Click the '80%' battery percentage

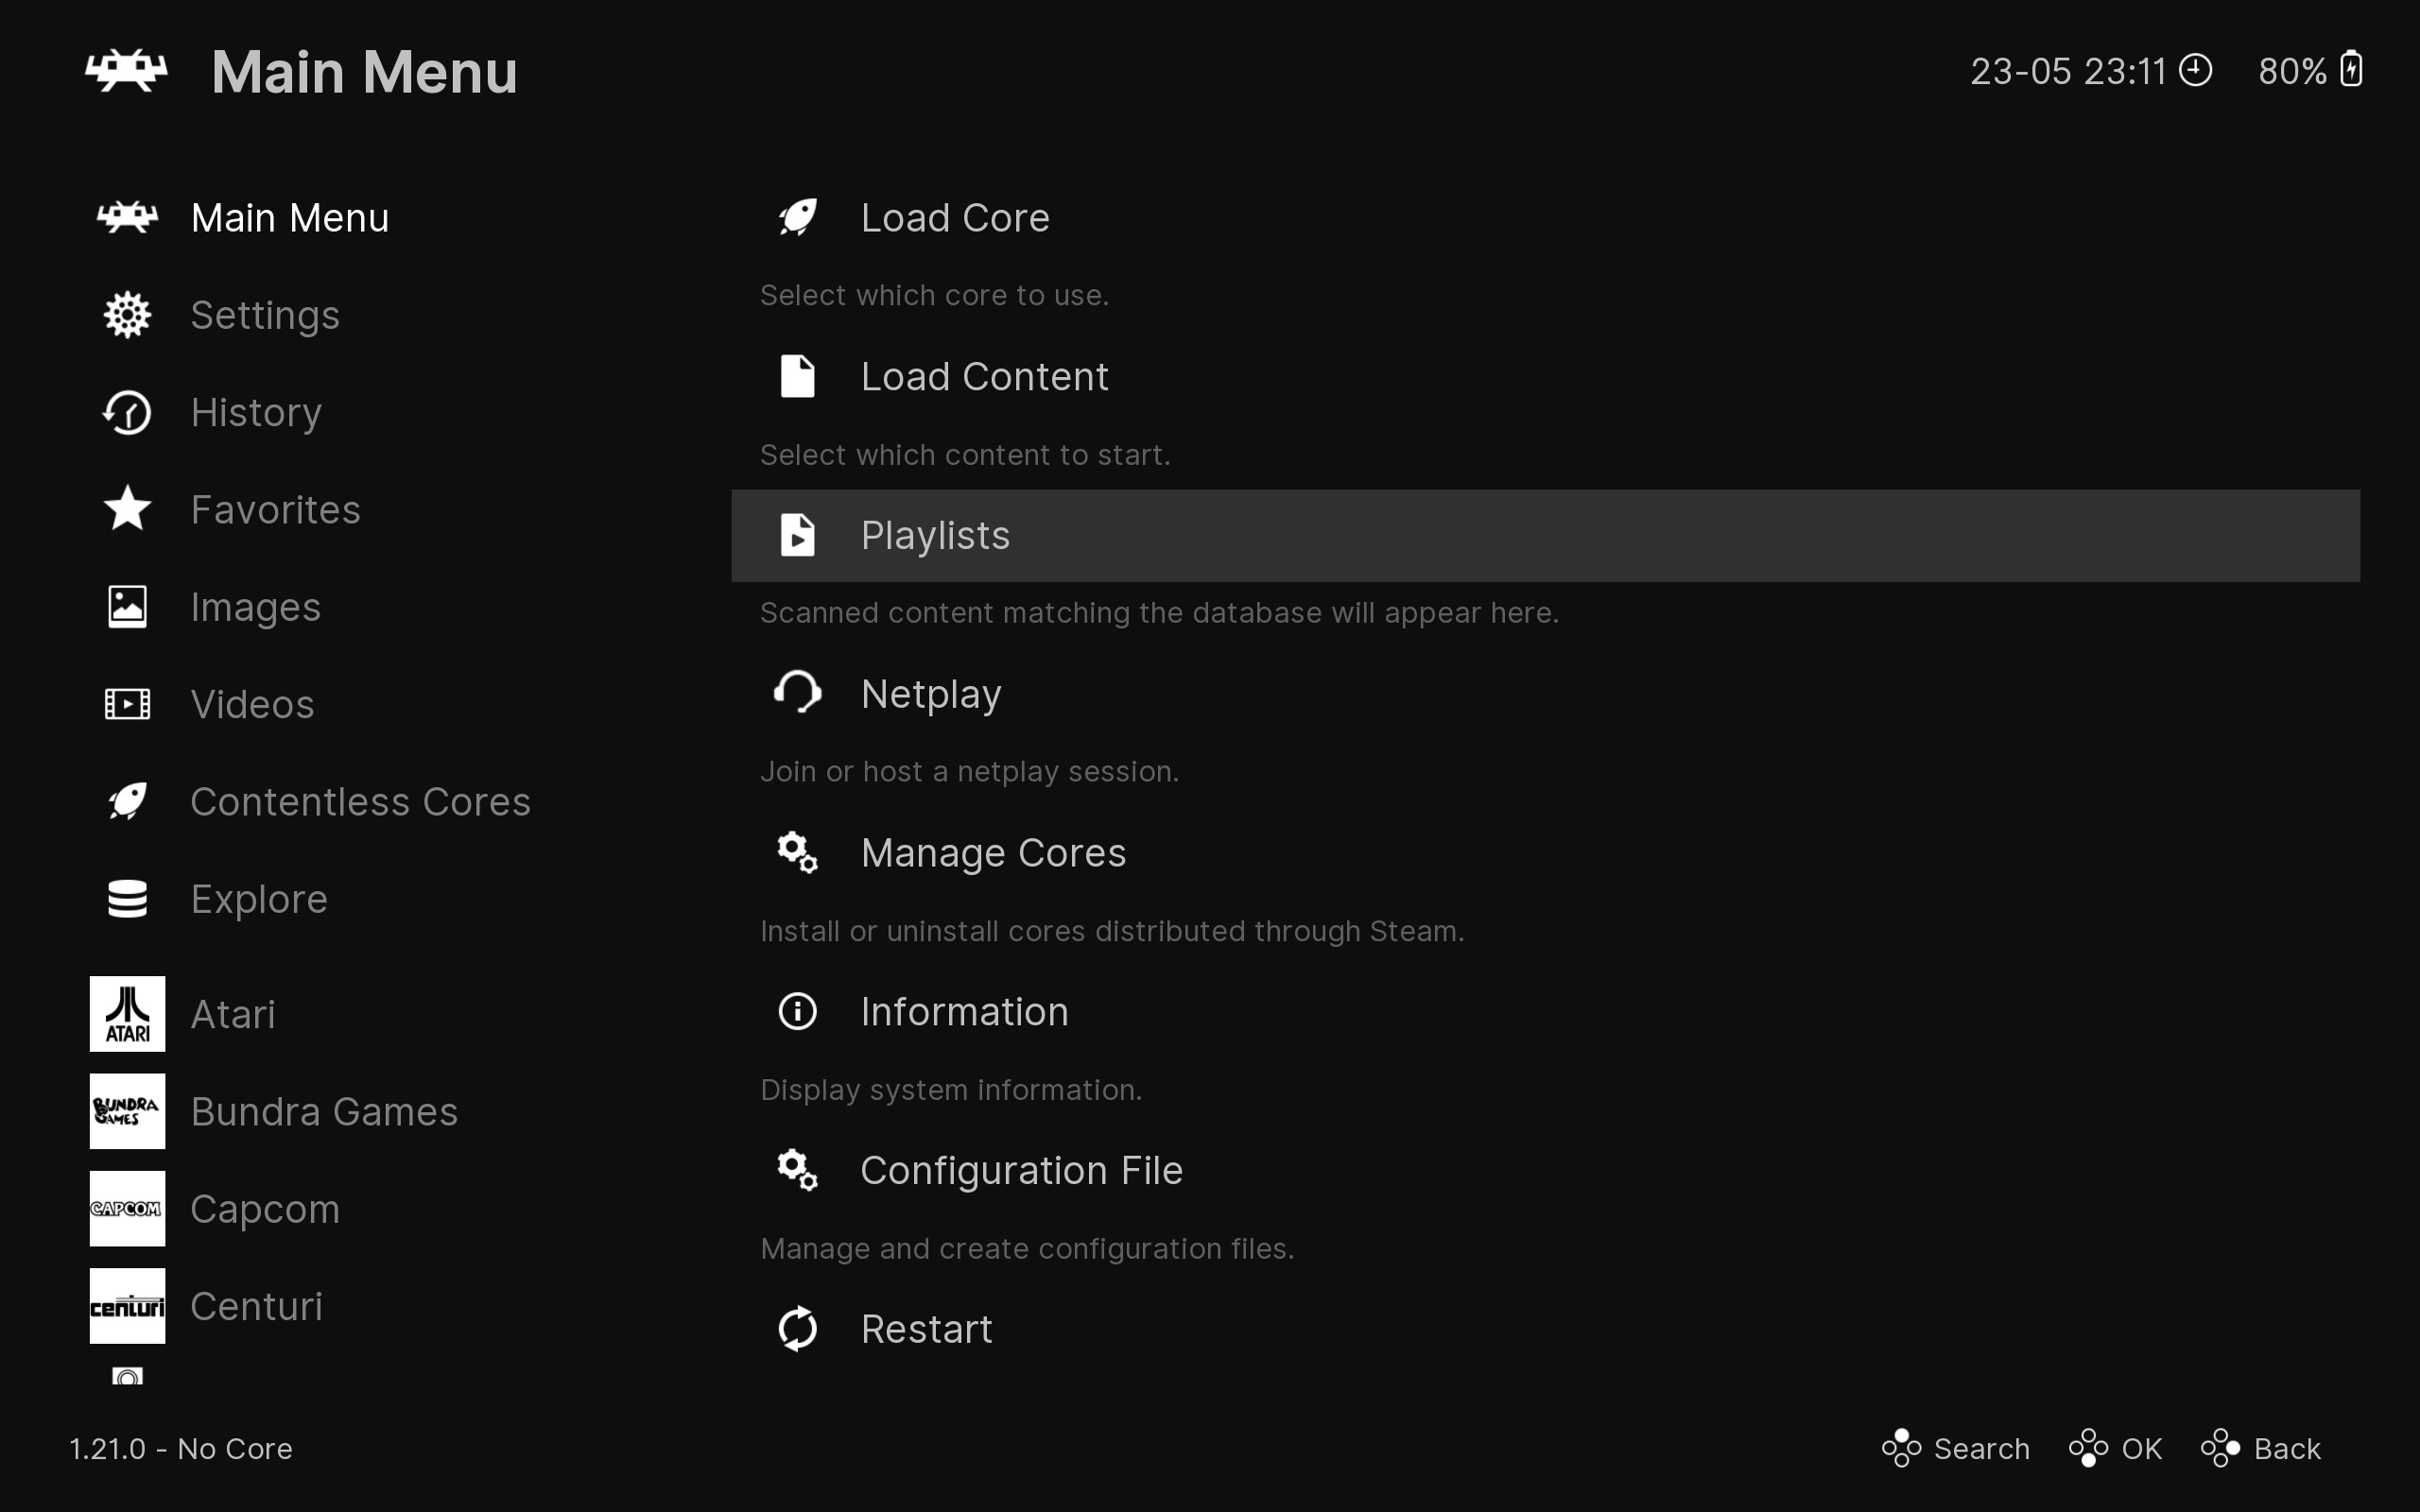click(2292, 71)
